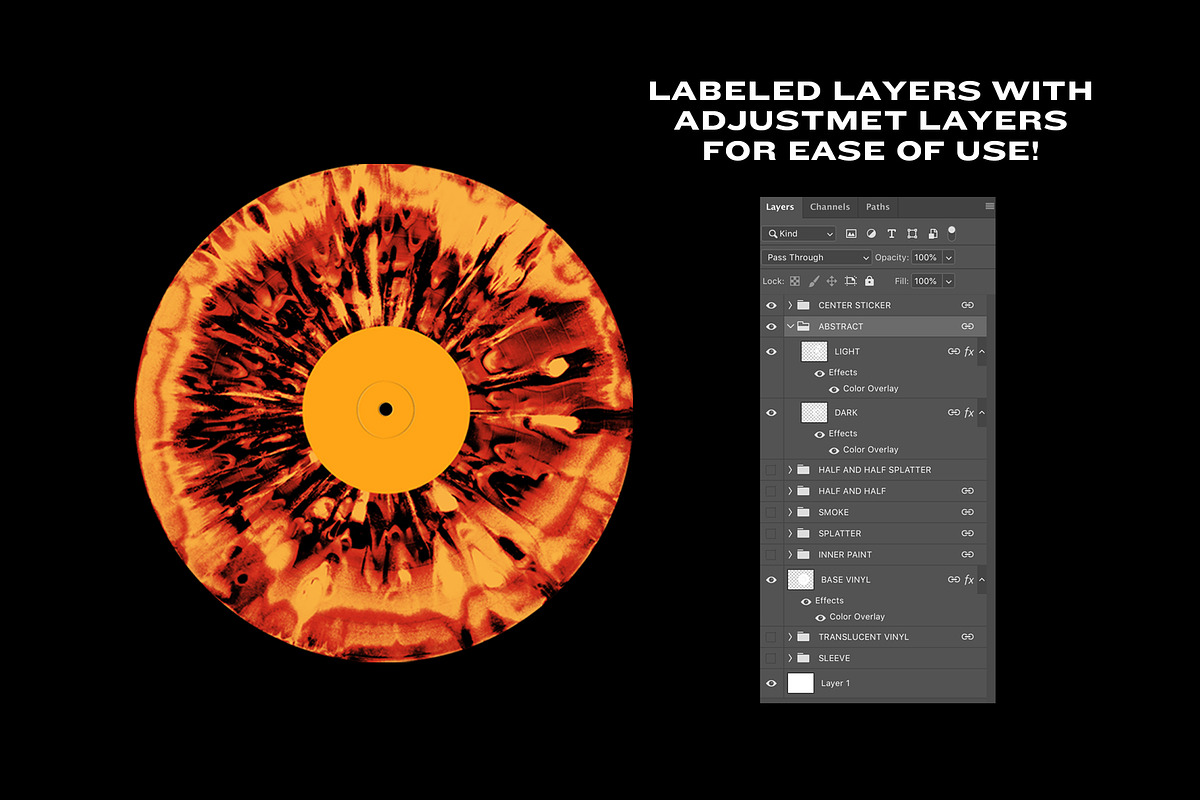Collapse DARK layer effects list
This screenshot has width=1200, height=800.
tap(982, 413)
